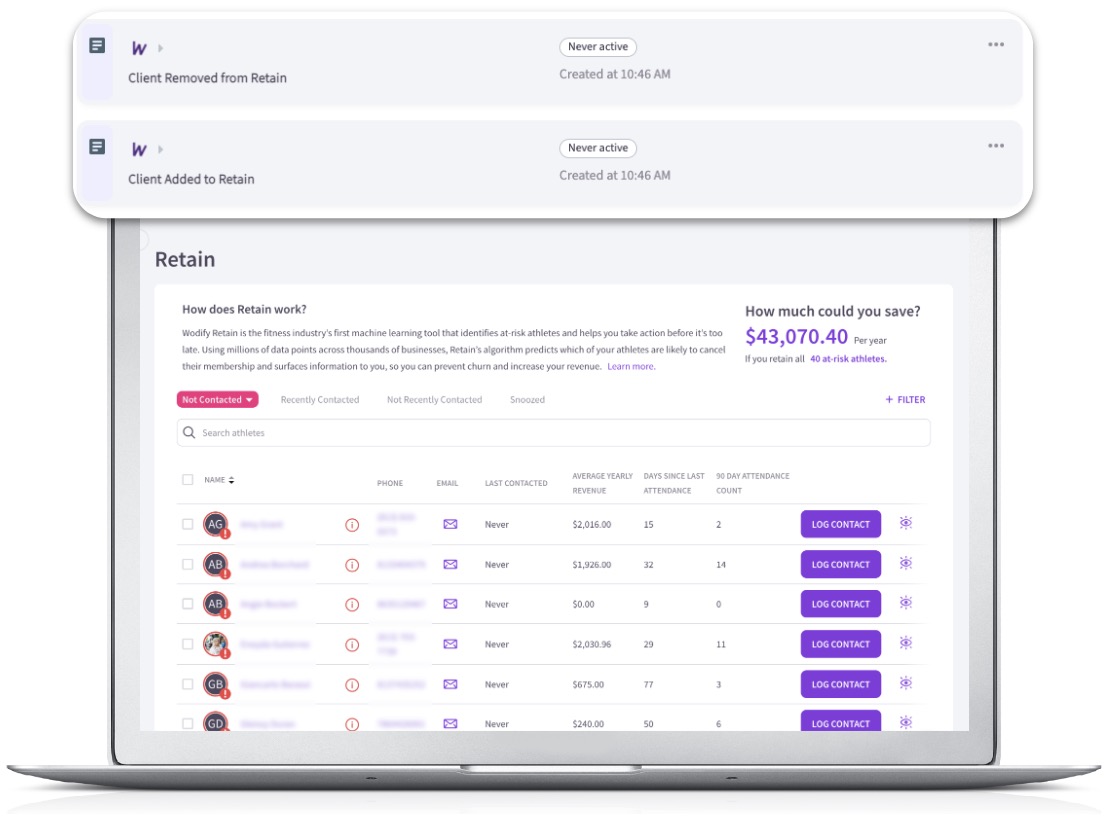Toggle the eye icon in the $0.00 row
Viewport: 1112px width, 824px height.
point(906,603)
